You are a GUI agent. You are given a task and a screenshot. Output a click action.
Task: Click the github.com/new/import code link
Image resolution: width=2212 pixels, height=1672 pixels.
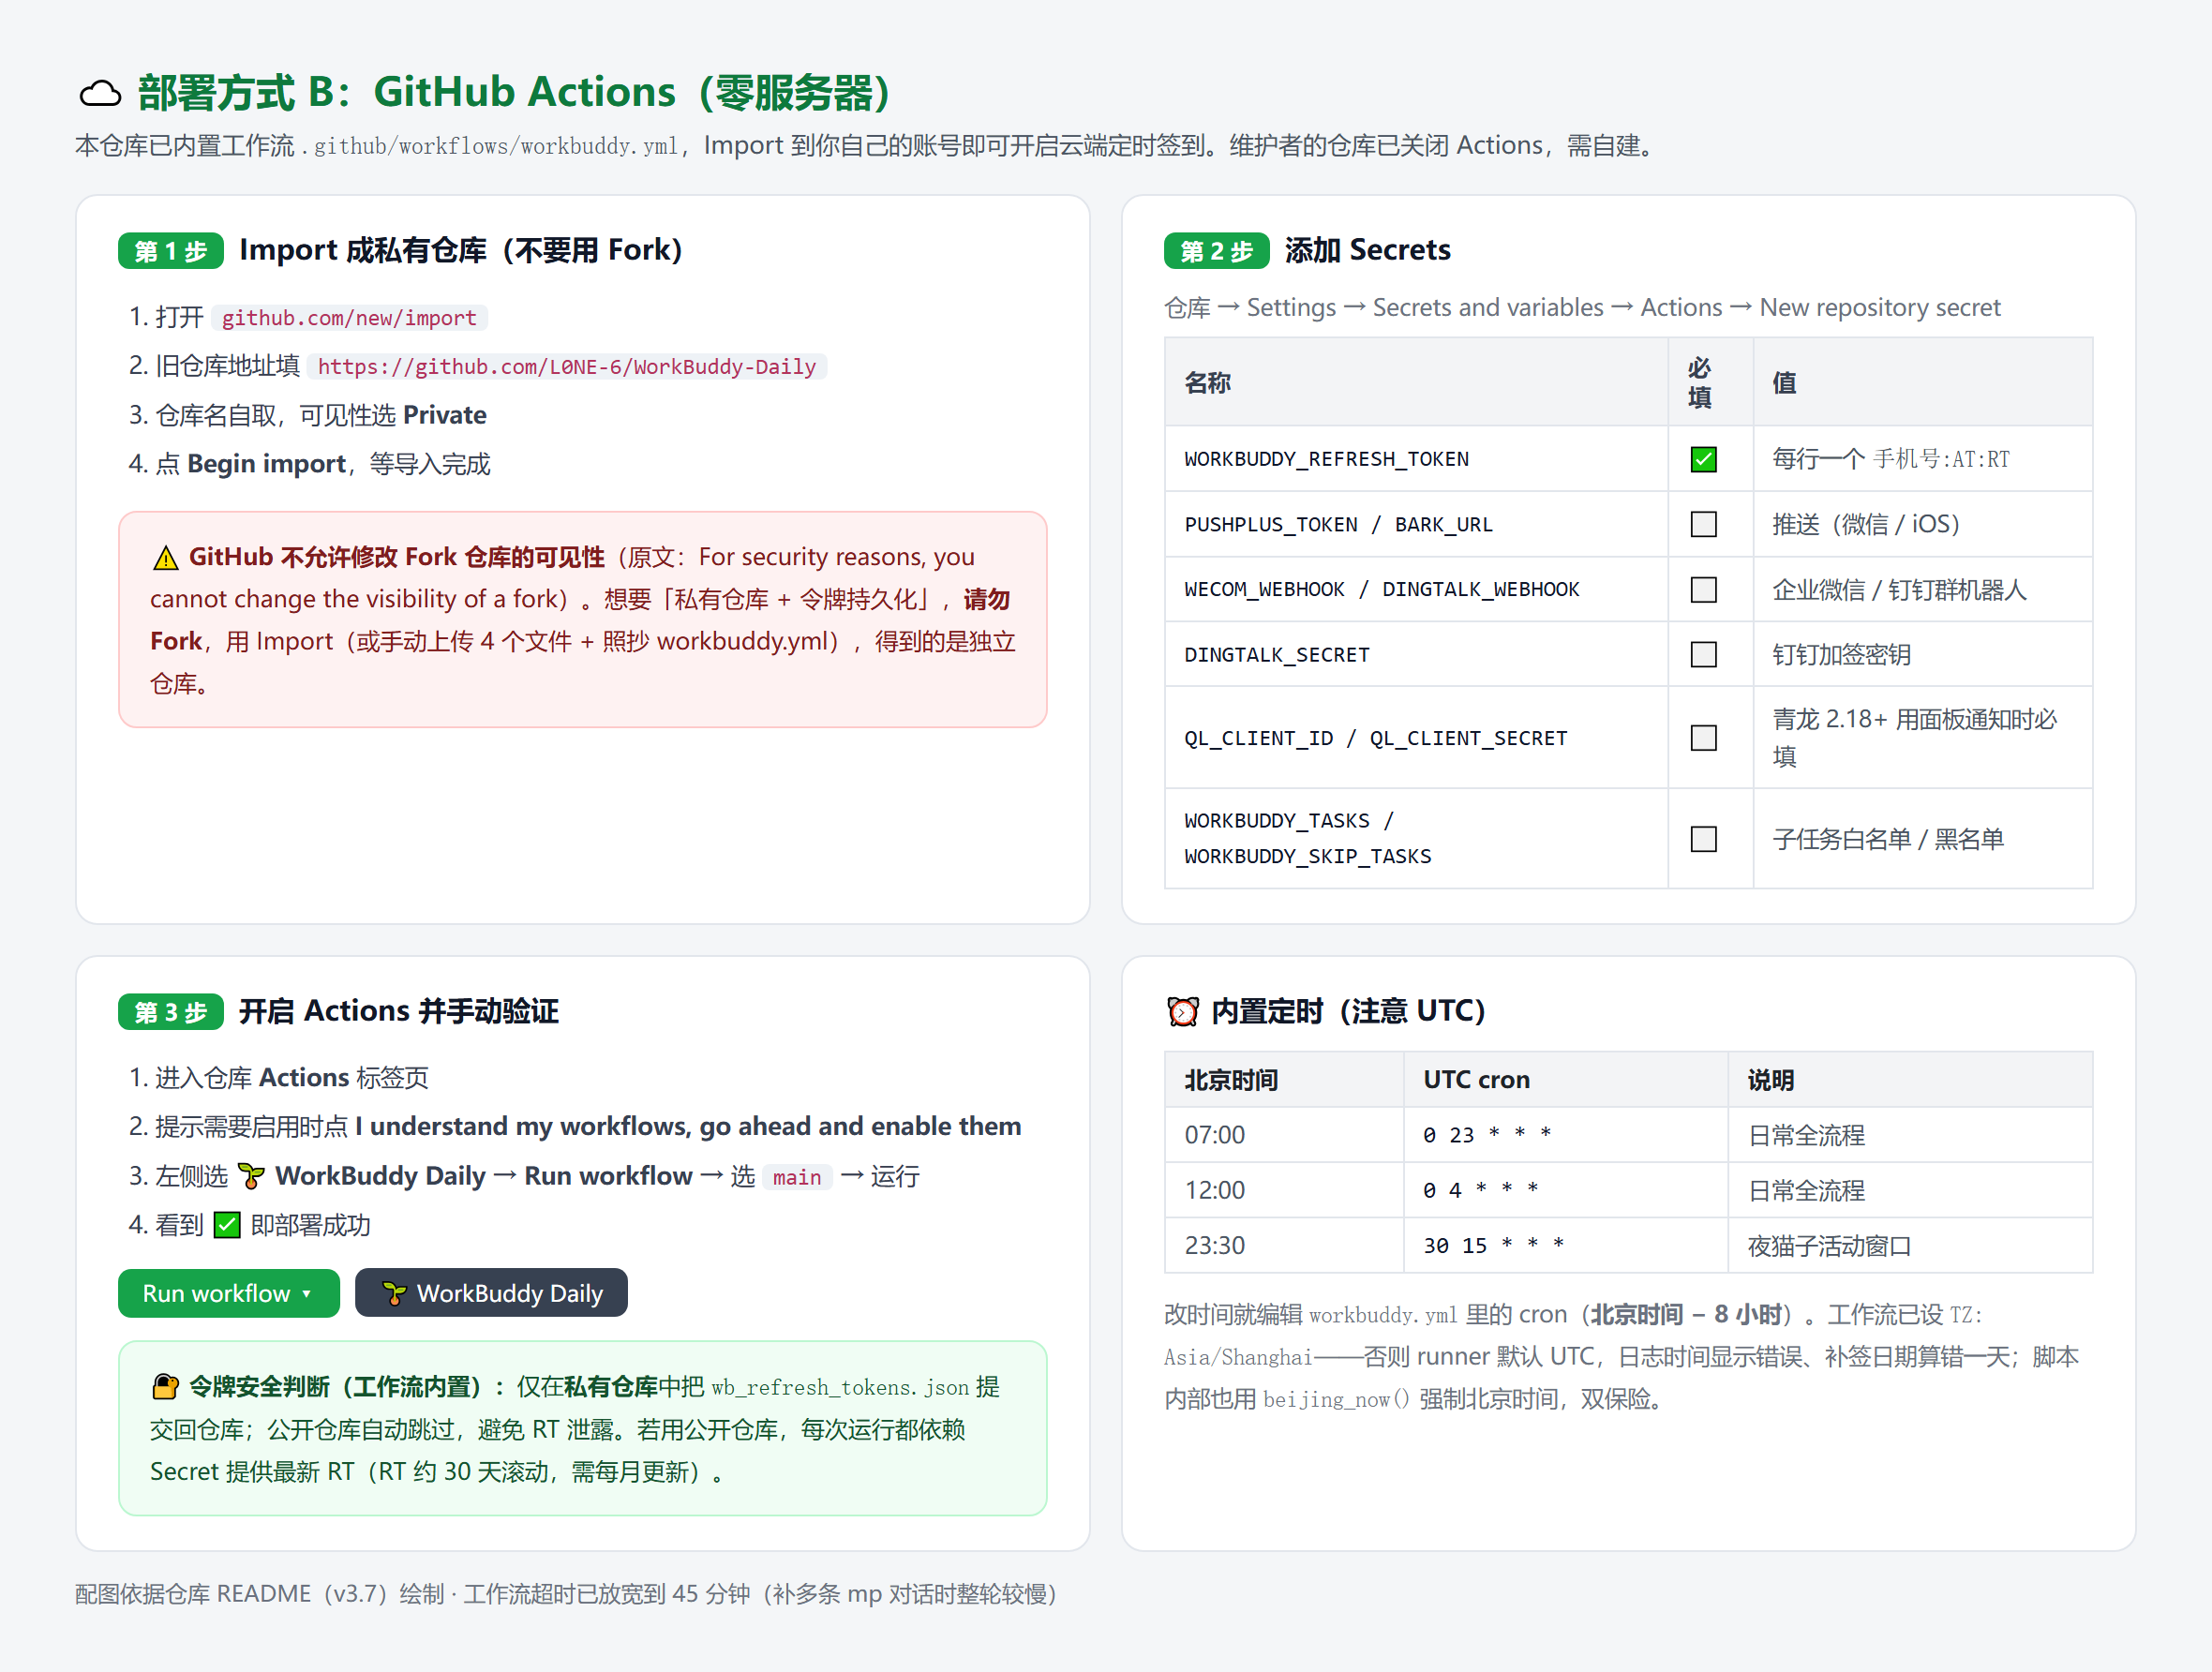(349, 318)
